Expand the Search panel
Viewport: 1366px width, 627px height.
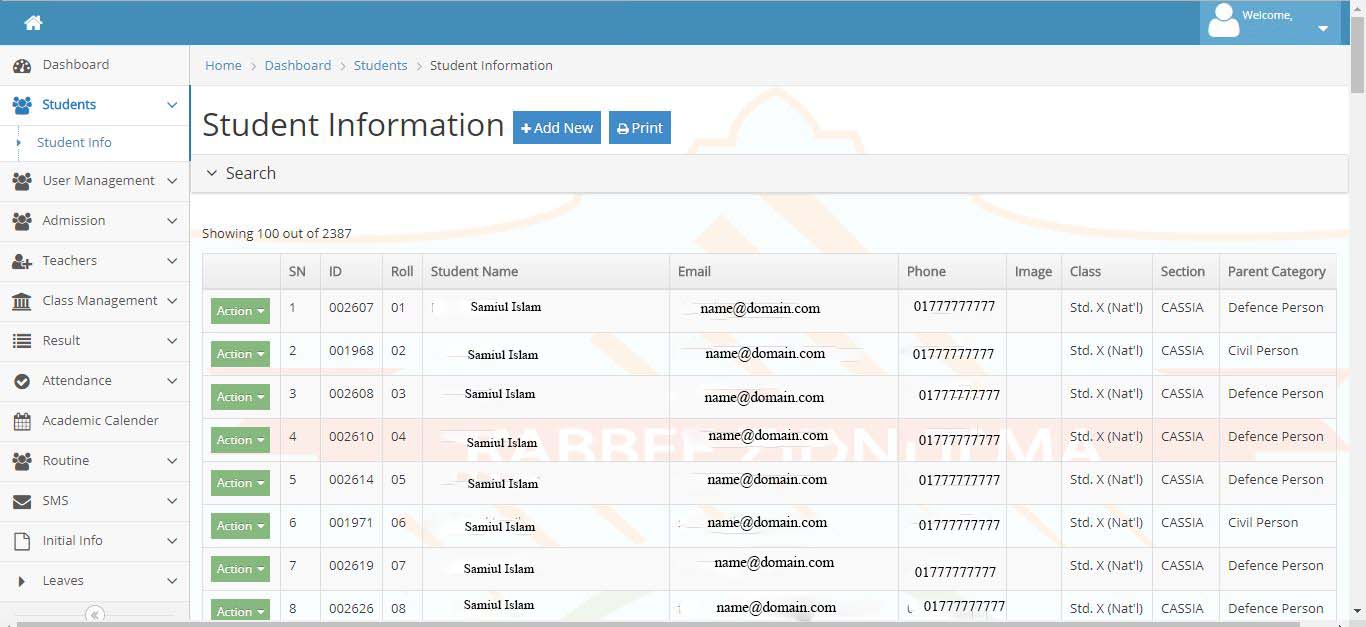coord(240,173)
